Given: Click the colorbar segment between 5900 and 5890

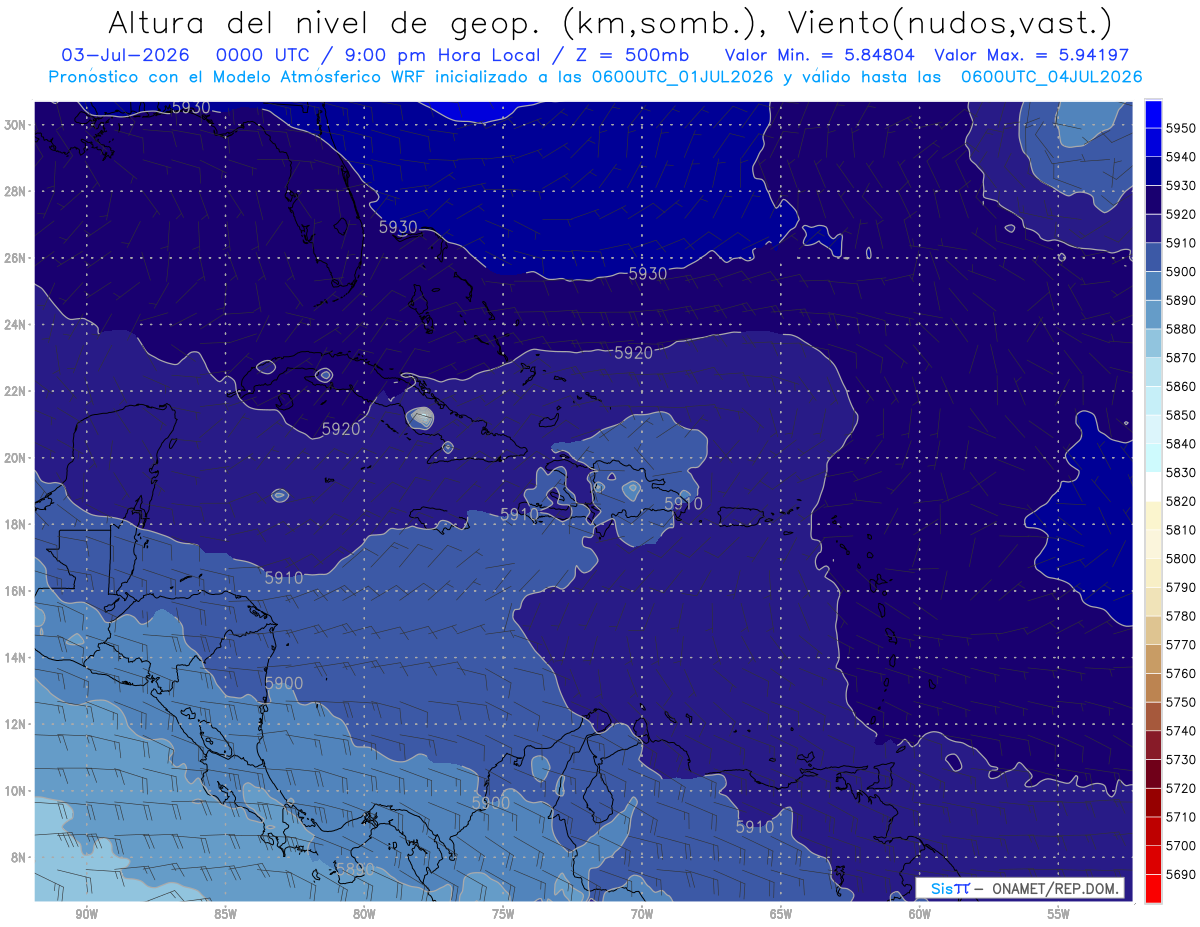Looking at the screenshot, I should [1153, 286].
